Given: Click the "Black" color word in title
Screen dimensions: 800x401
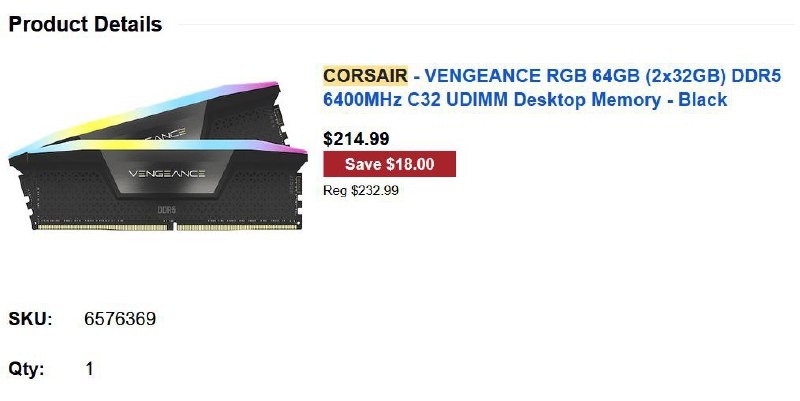Looking at the screenshot, I should [703, 100].
